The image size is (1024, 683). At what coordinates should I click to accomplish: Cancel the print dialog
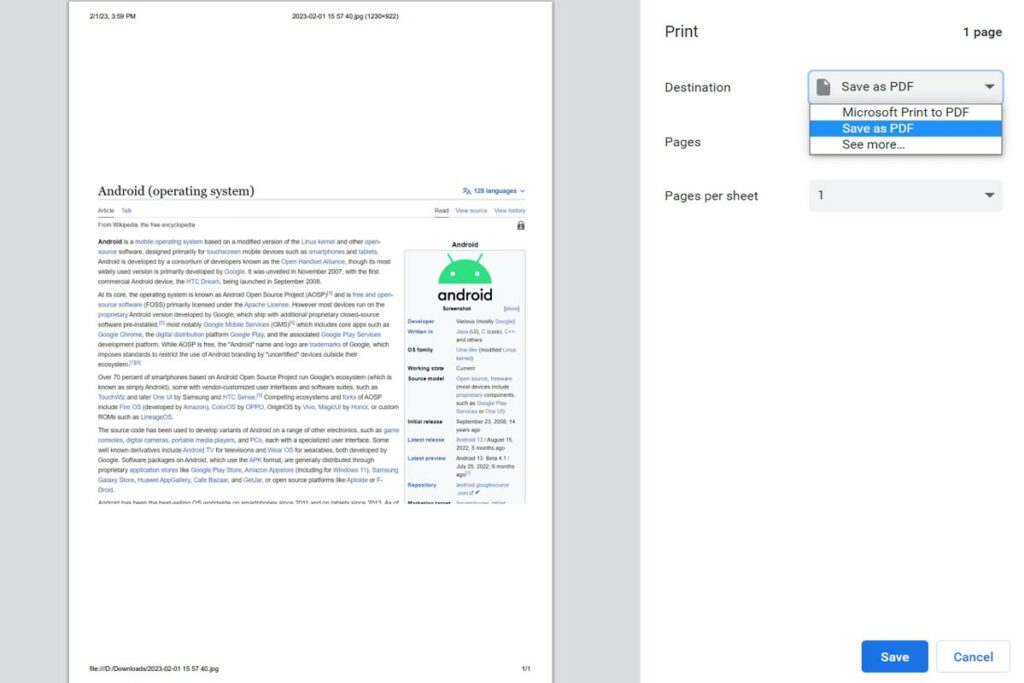point(973,657)
